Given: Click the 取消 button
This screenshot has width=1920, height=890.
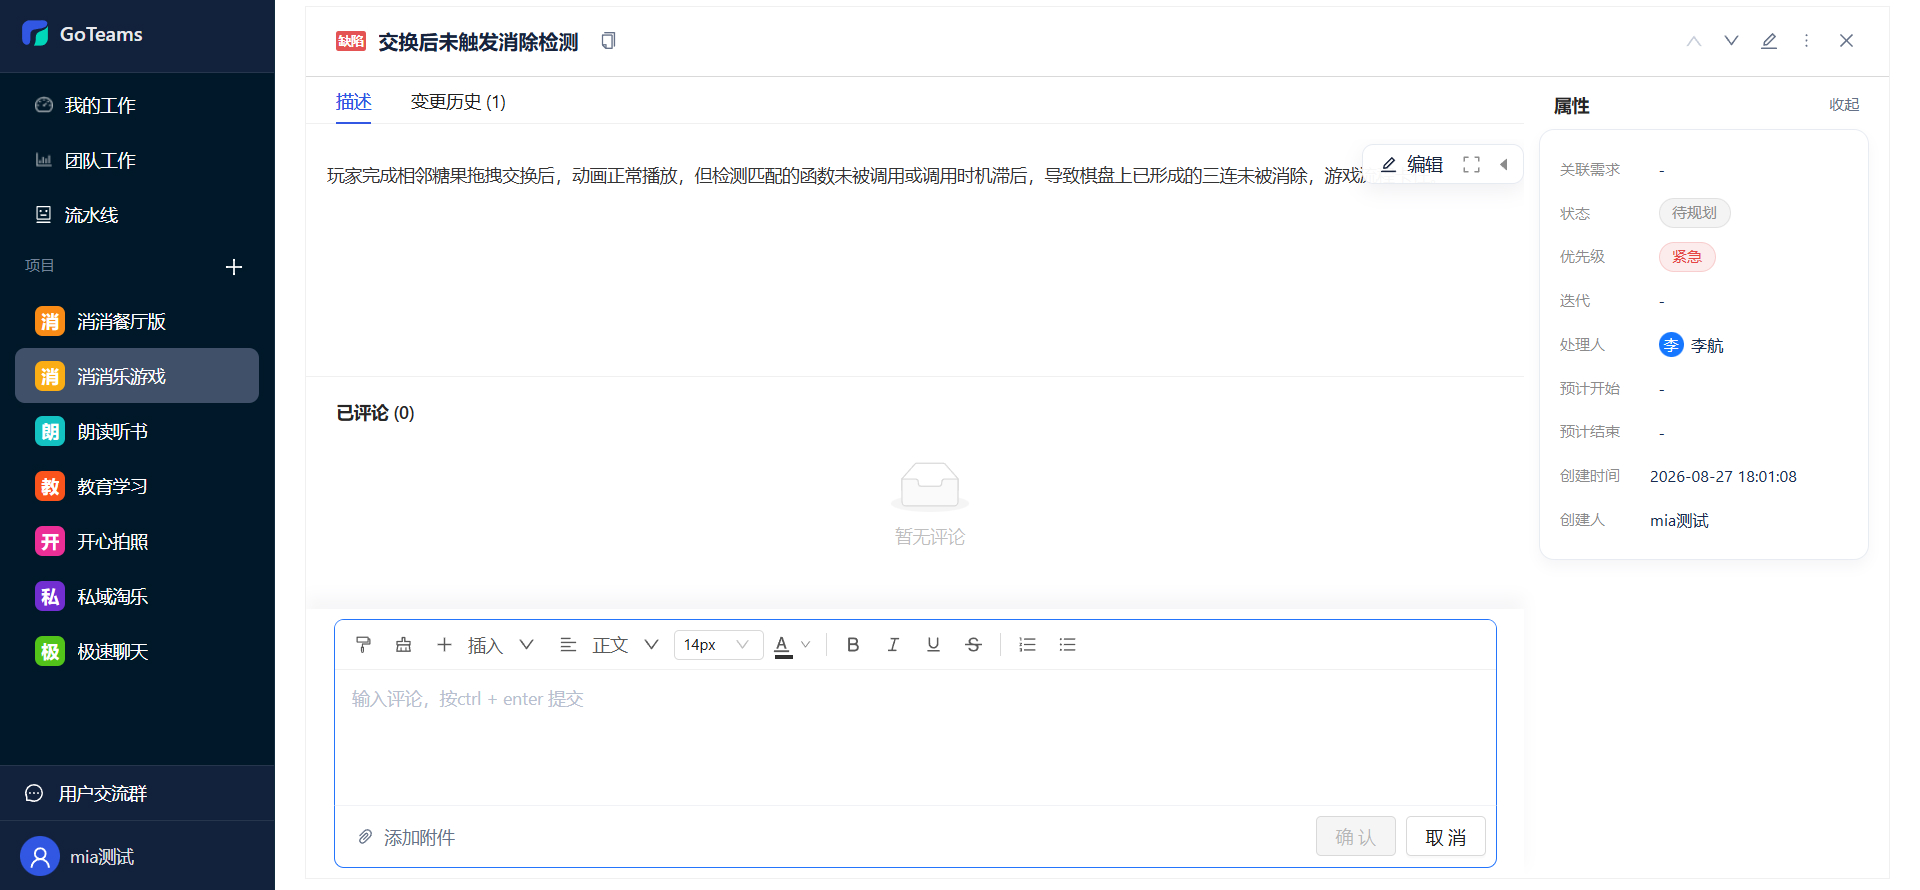Looking at the screenshot, I should tap(1446, 837).
